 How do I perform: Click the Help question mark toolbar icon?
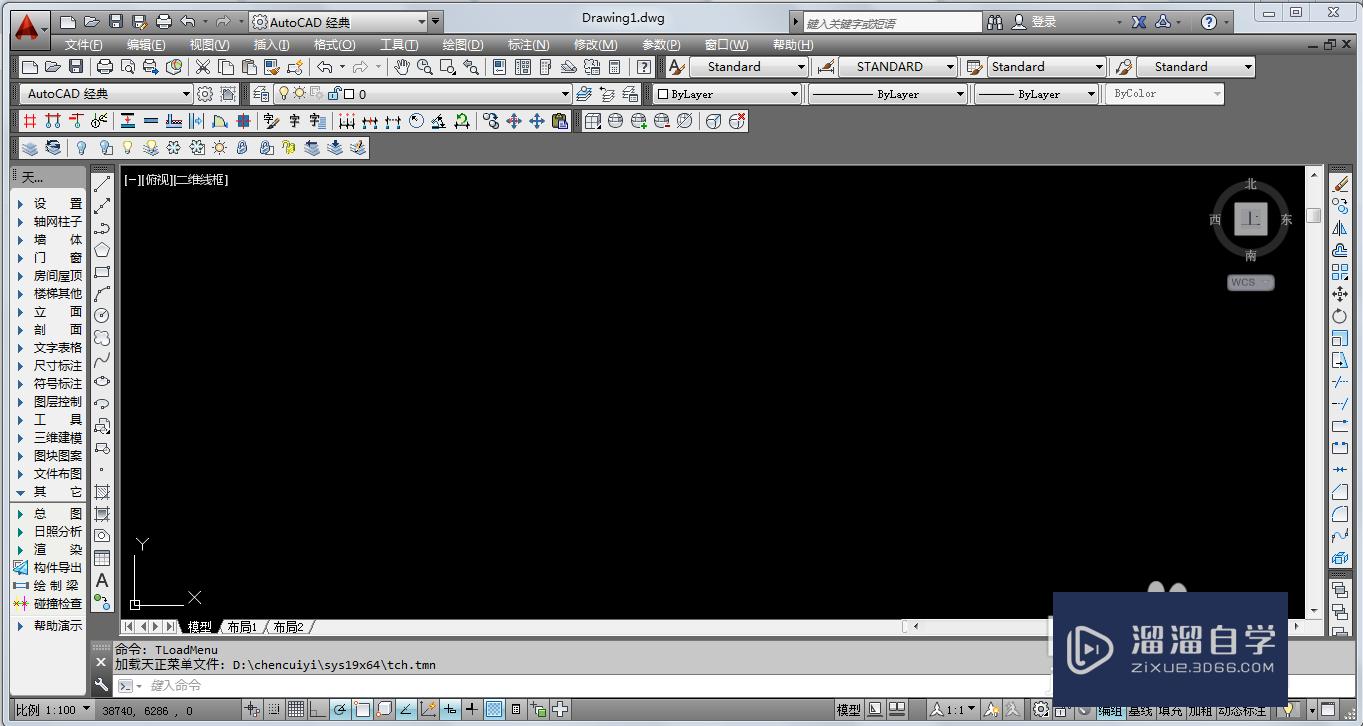click(x=645, y=67)
